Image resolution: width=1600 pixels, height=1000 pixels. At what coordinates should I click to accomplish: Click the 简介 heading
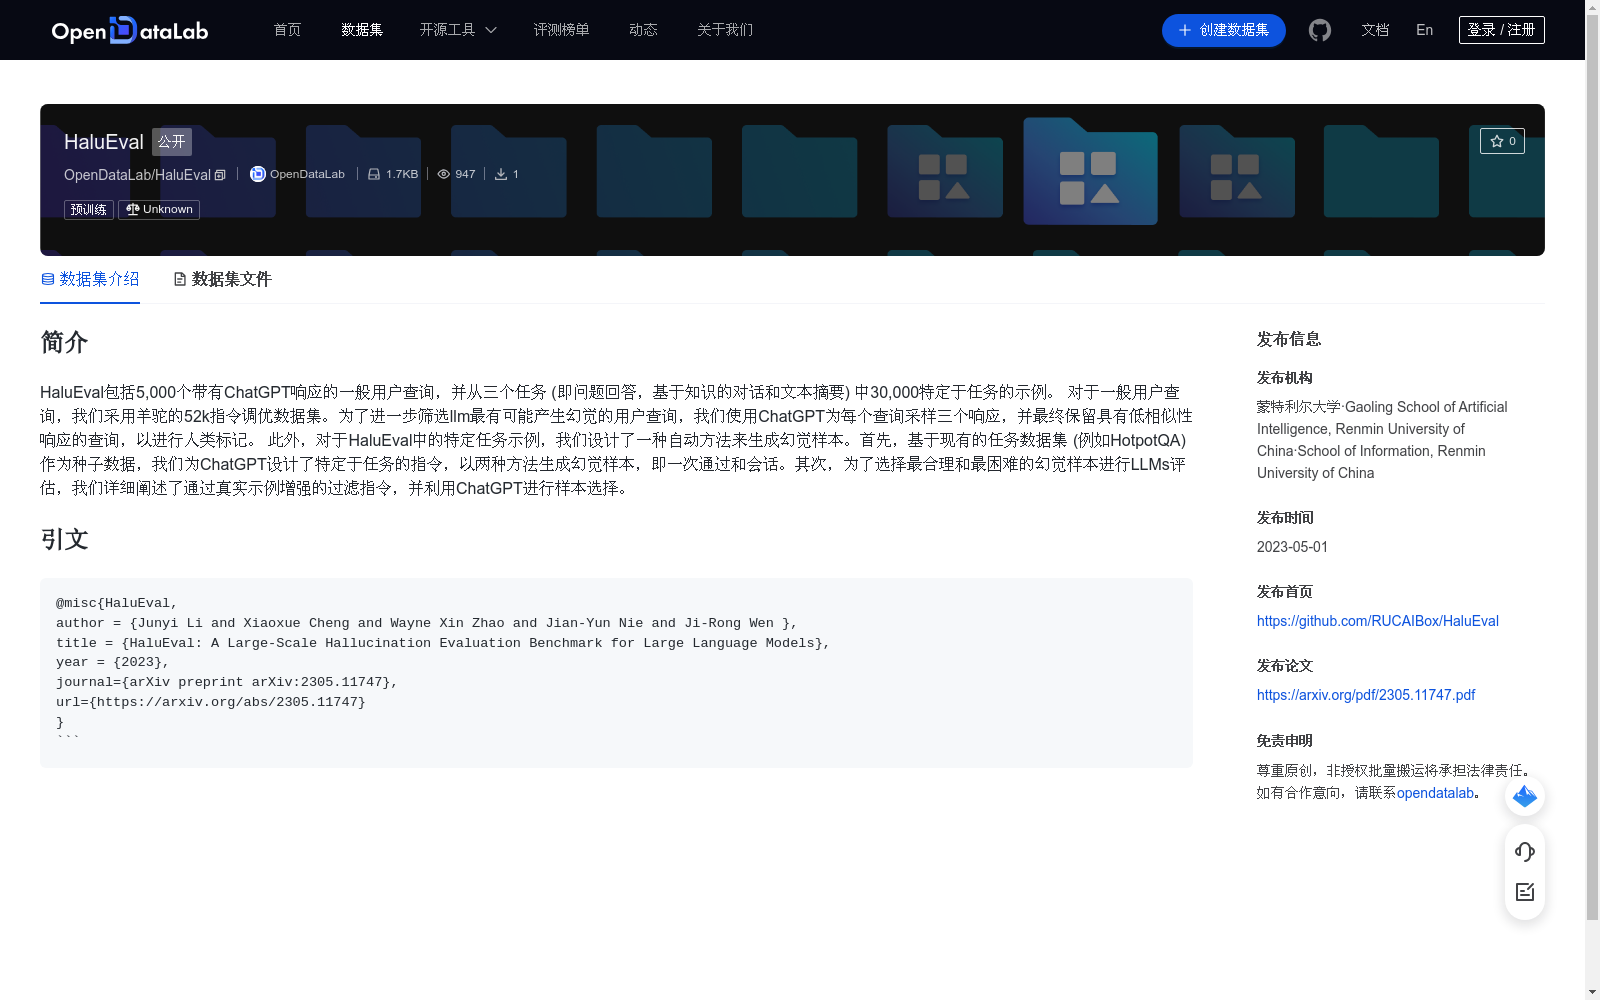point(64,342)
